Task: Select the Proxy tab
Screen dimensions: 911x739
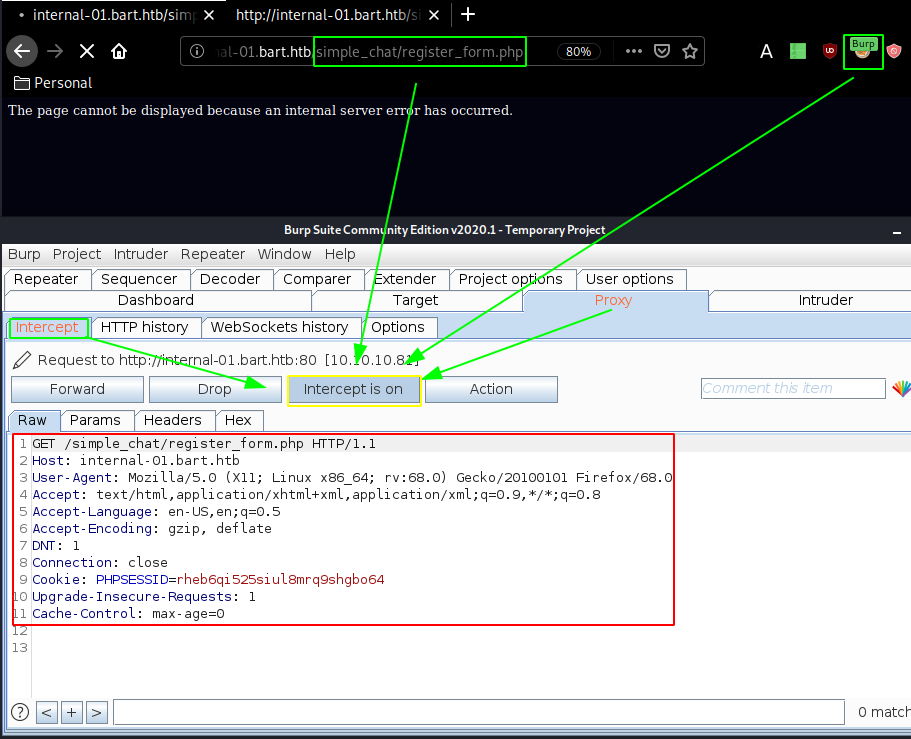Action: pos(614,300)
